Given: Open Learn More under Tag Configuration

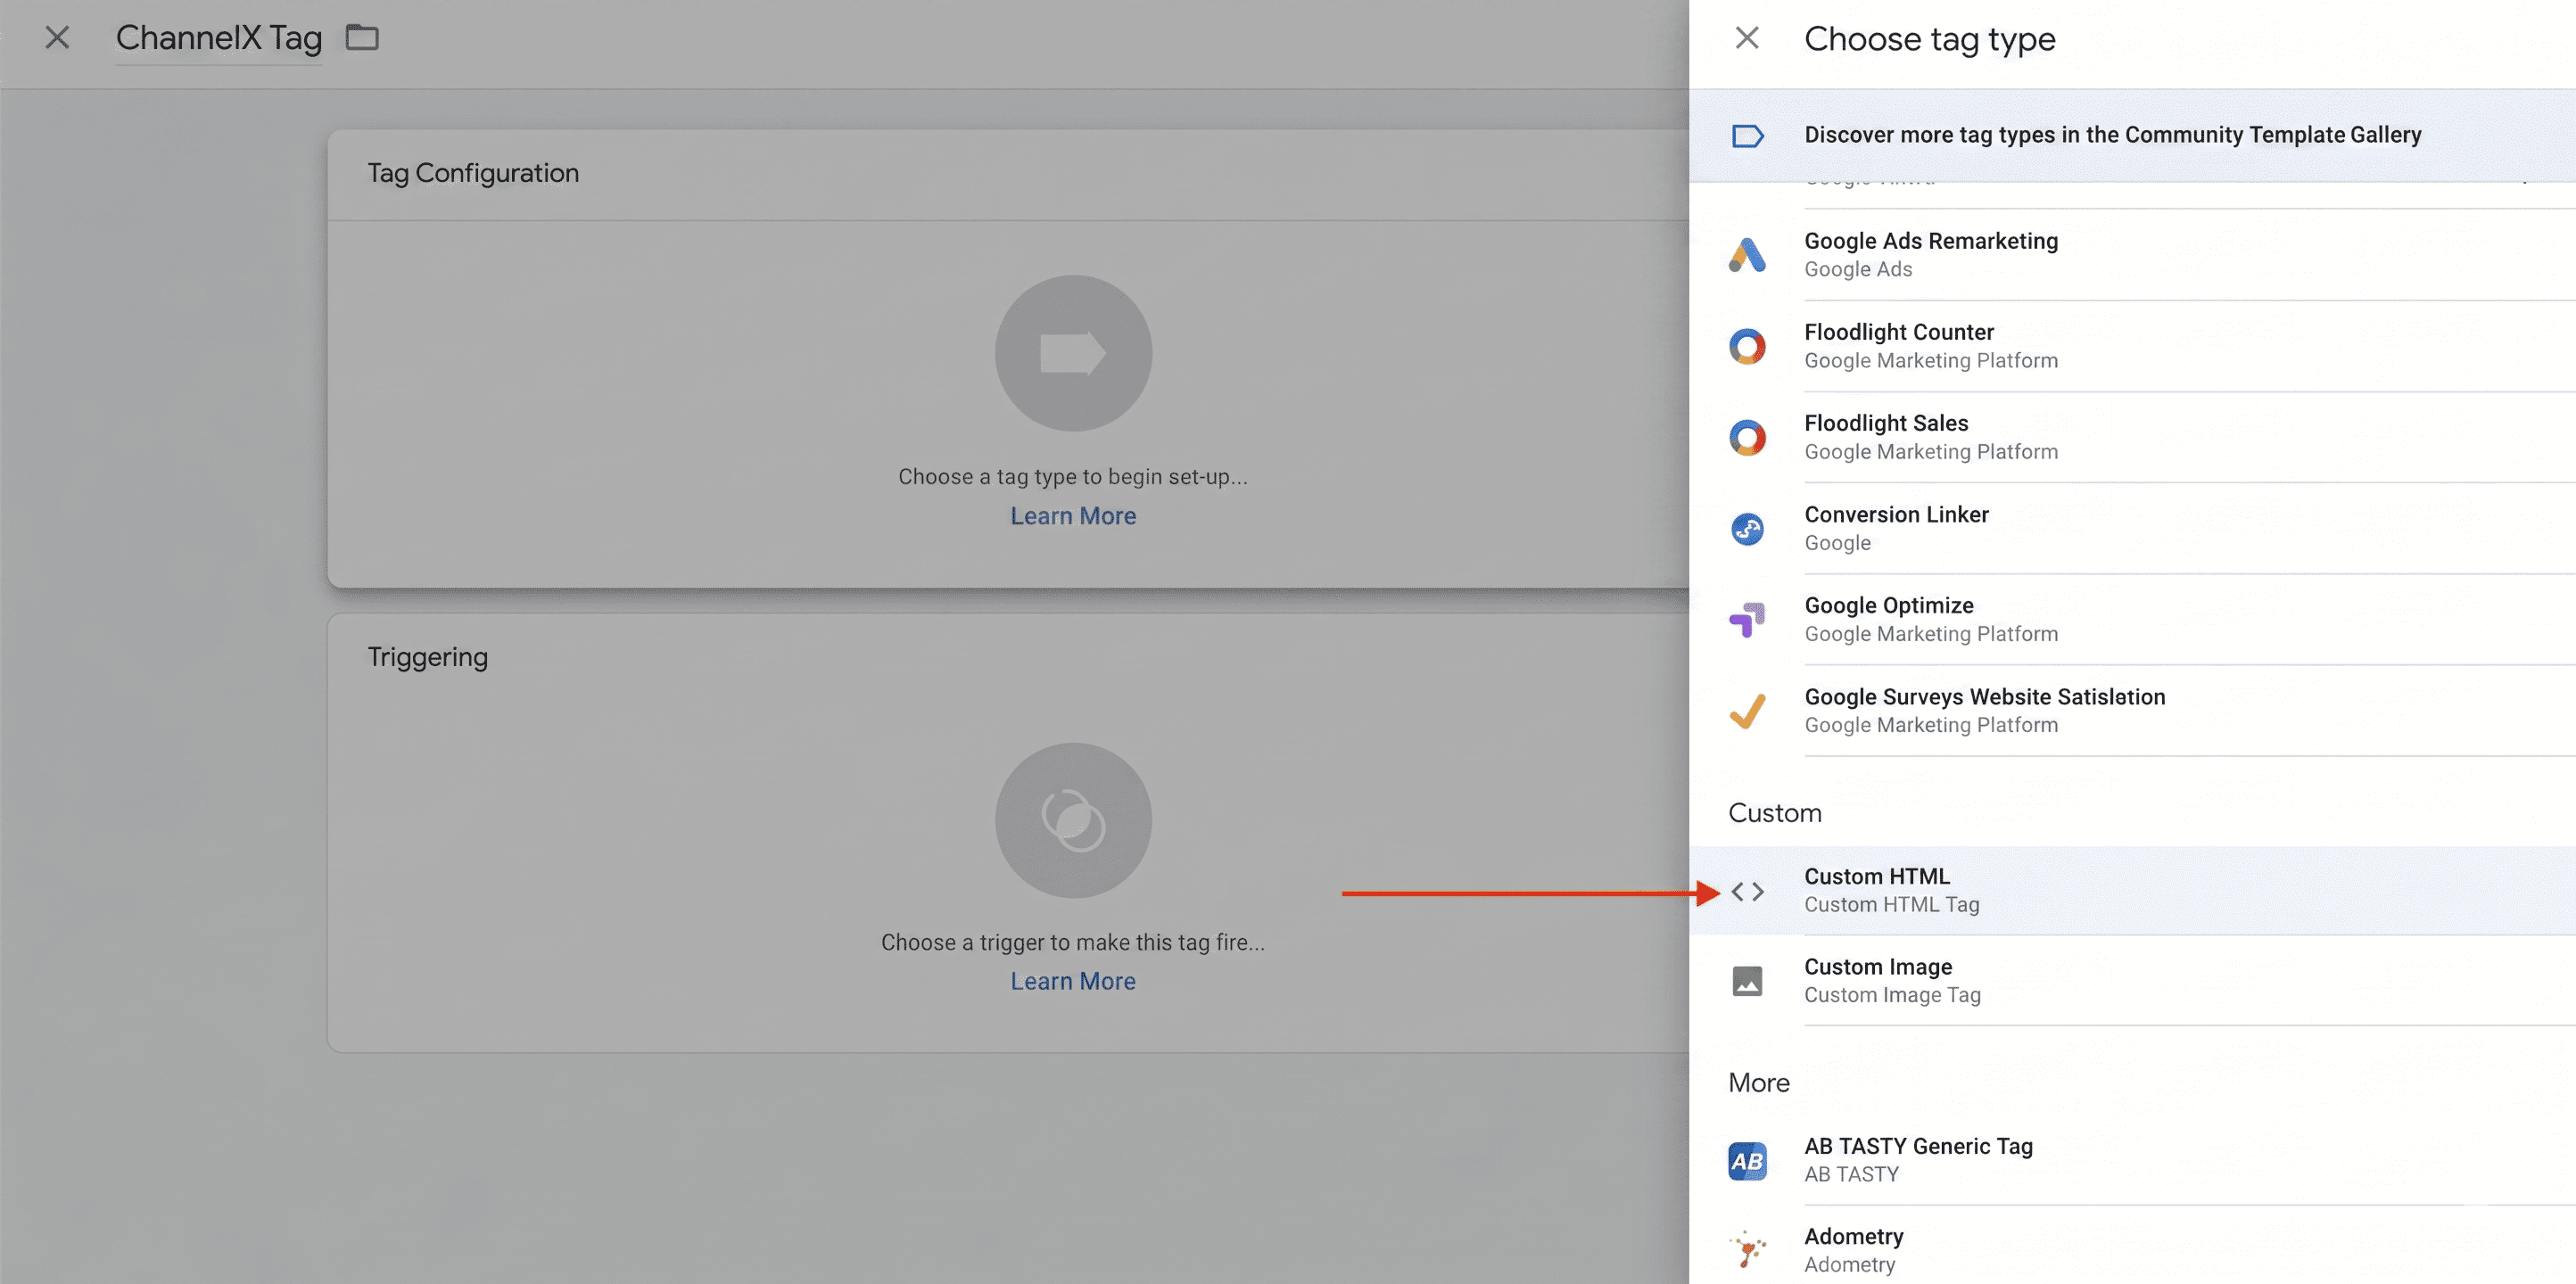Looking at the screenshot, I should (1073, 516).
